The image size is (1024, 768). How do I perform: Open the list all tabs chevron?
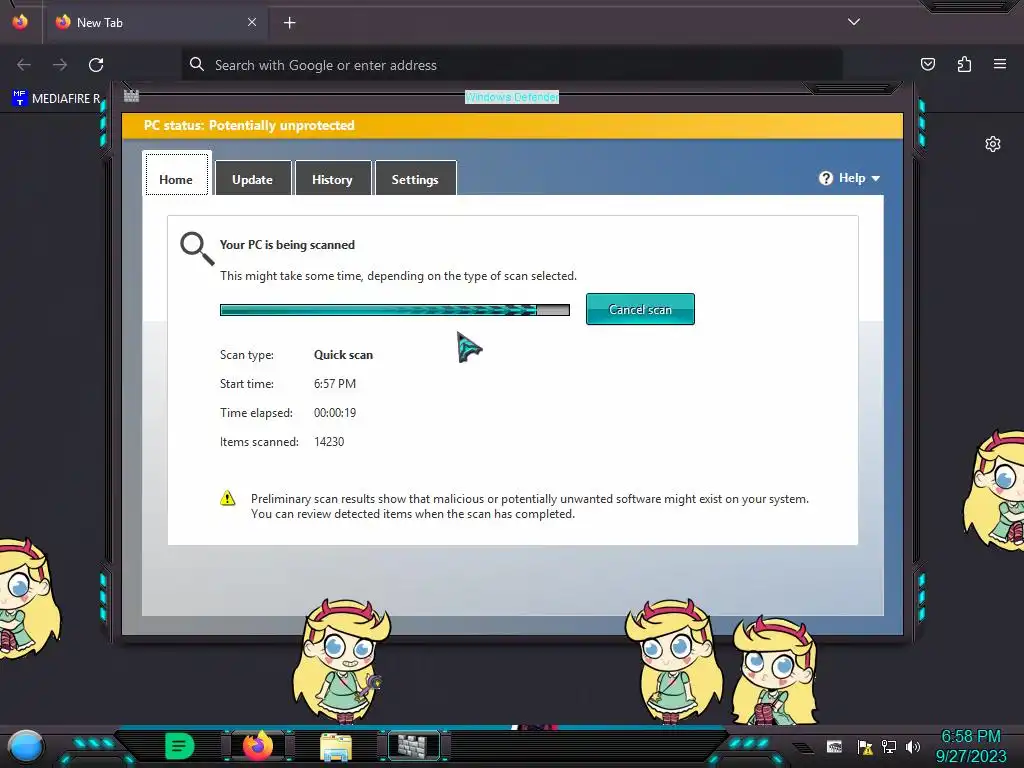tap(854, 22)
